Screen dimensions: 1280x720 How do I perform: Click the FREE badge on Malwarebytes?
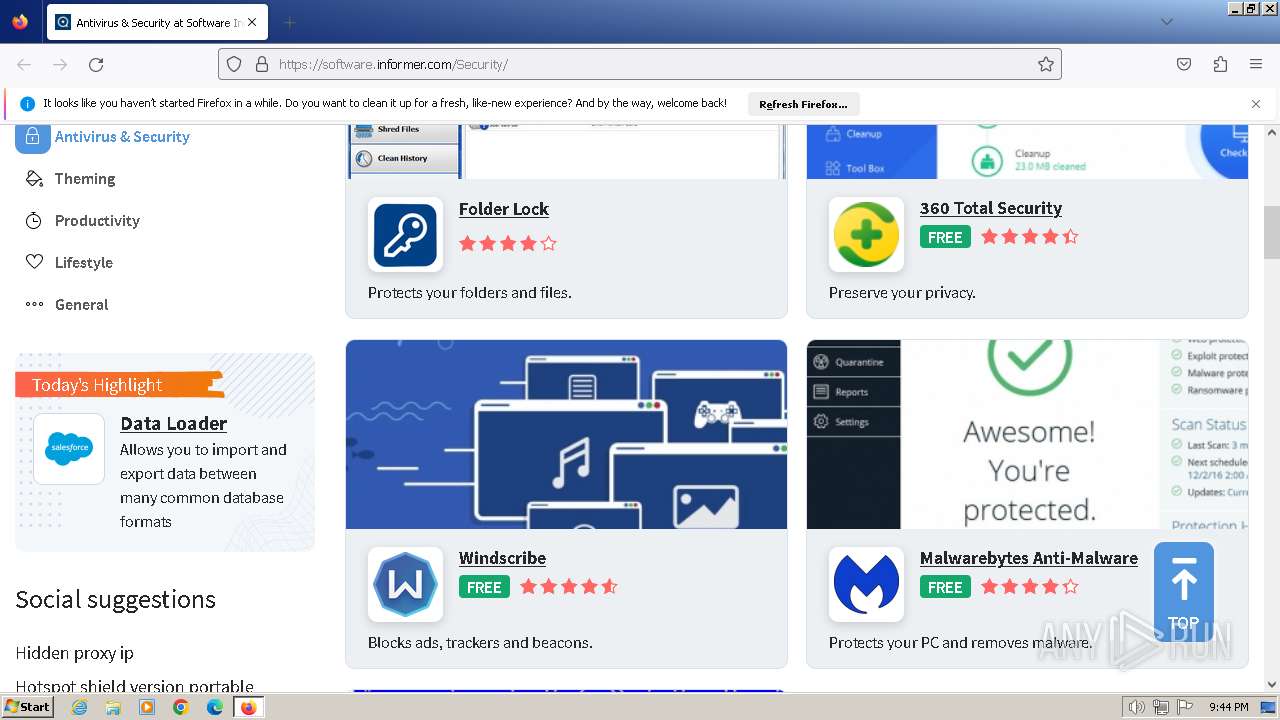pos(945,587)
